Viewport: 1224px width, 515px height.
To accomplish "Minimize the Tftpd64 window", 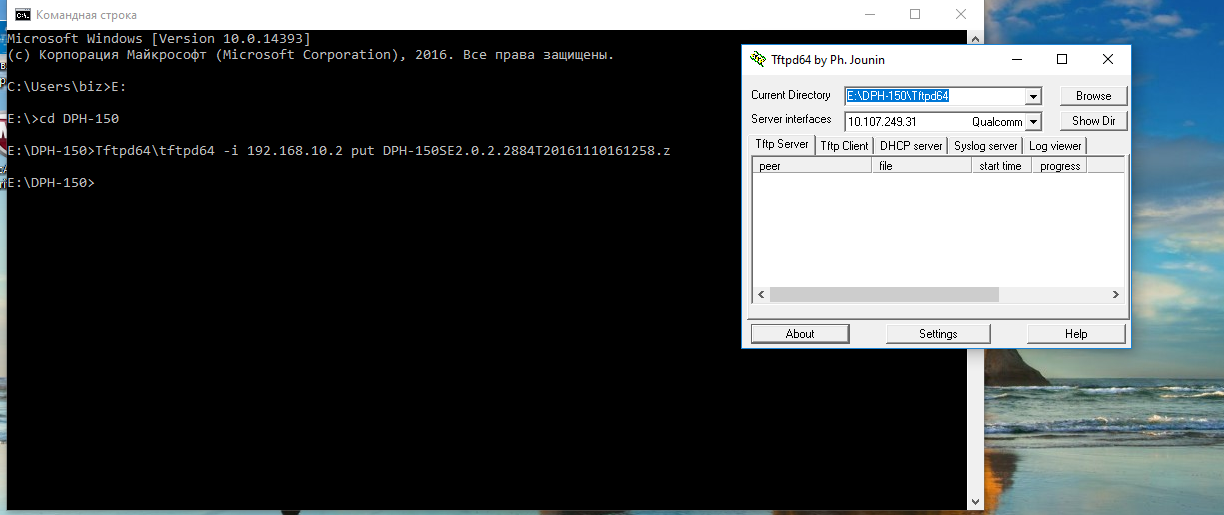I will point(1016,60).
